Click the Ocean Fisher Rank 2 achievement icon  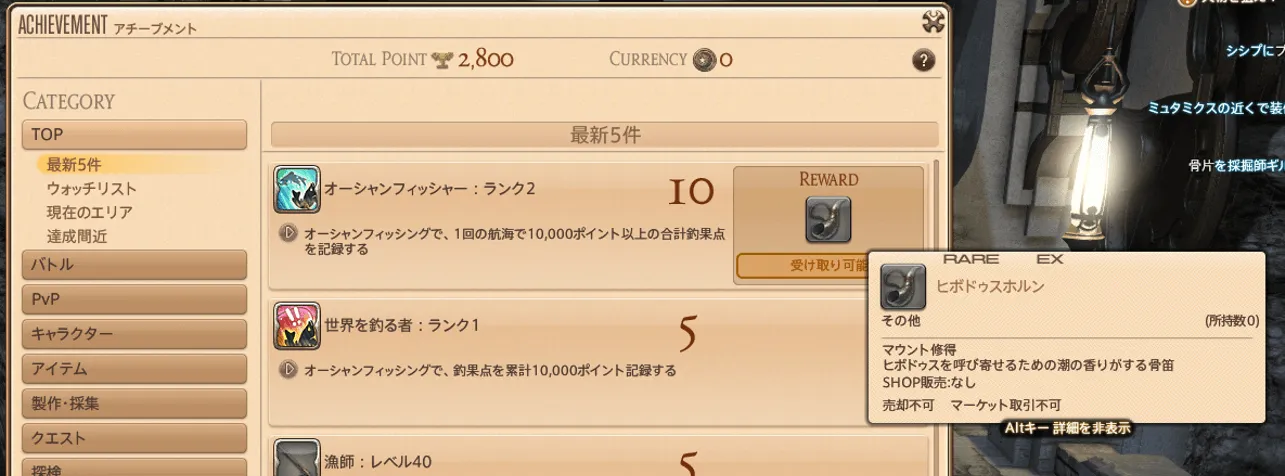(297, 189)
